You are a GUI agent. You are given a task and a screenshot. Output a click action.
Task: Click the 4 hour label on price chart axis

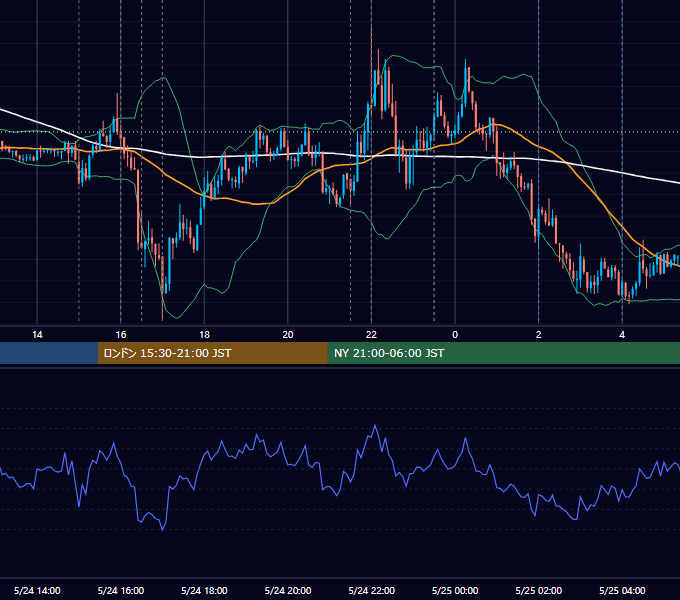coord(622,335)
